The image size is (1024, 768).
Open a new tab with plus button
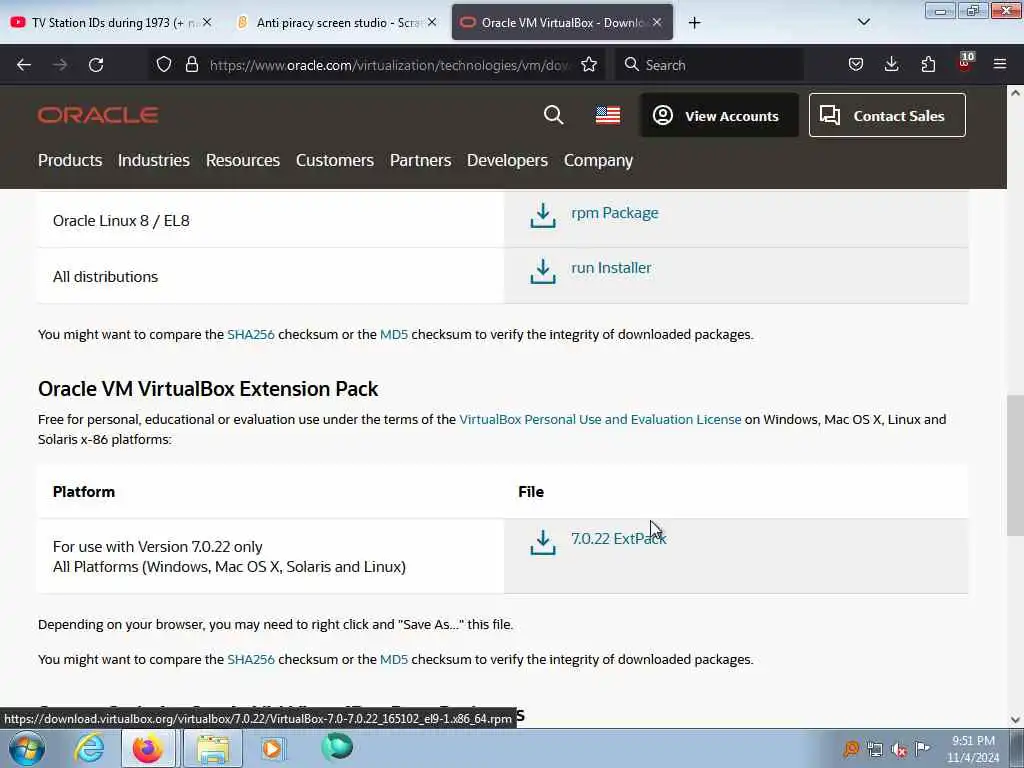(694, 23)
